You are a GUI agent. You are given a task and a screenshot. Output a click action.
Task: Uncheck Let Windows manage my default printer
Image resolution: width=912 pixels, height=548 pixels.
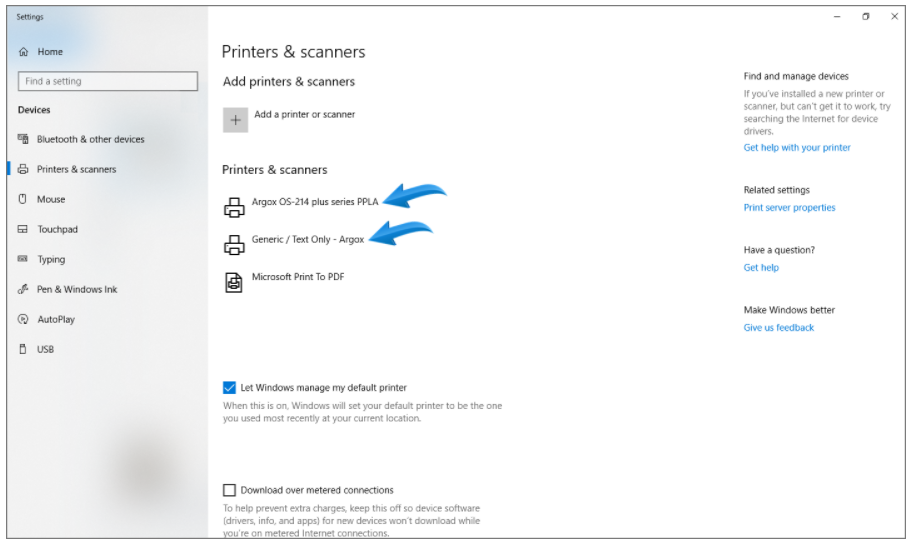pos(229,388)
